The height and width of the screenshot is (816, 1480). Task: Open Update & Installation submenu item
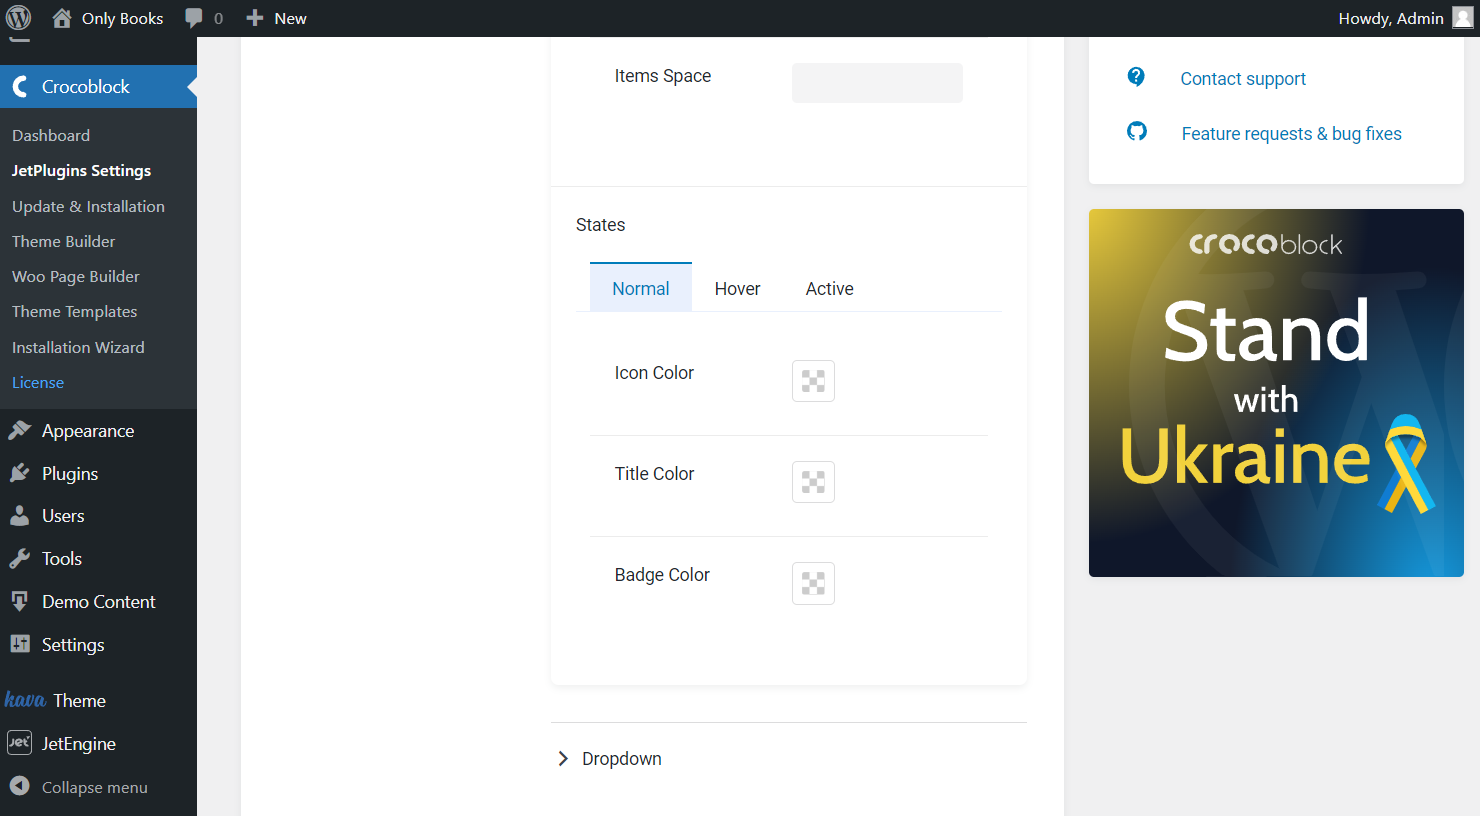click(x=88, y=206)
